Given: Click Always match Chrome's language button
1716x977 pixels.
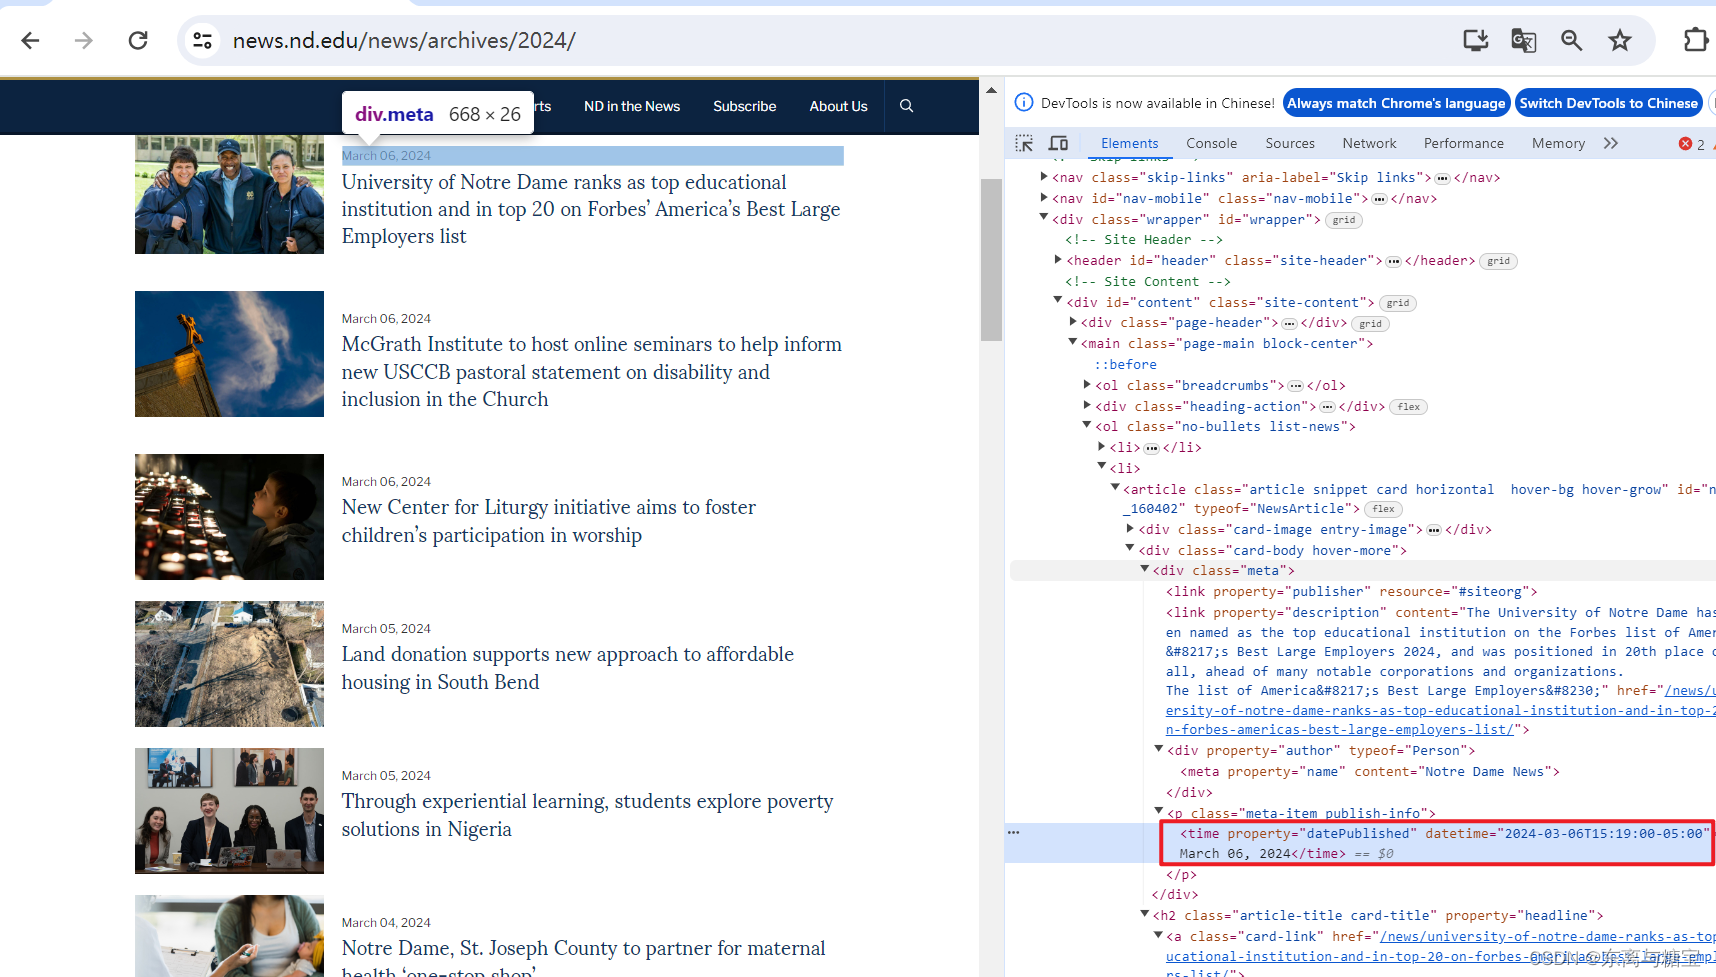Looking at the screenshot, I should coord(1396,103).
